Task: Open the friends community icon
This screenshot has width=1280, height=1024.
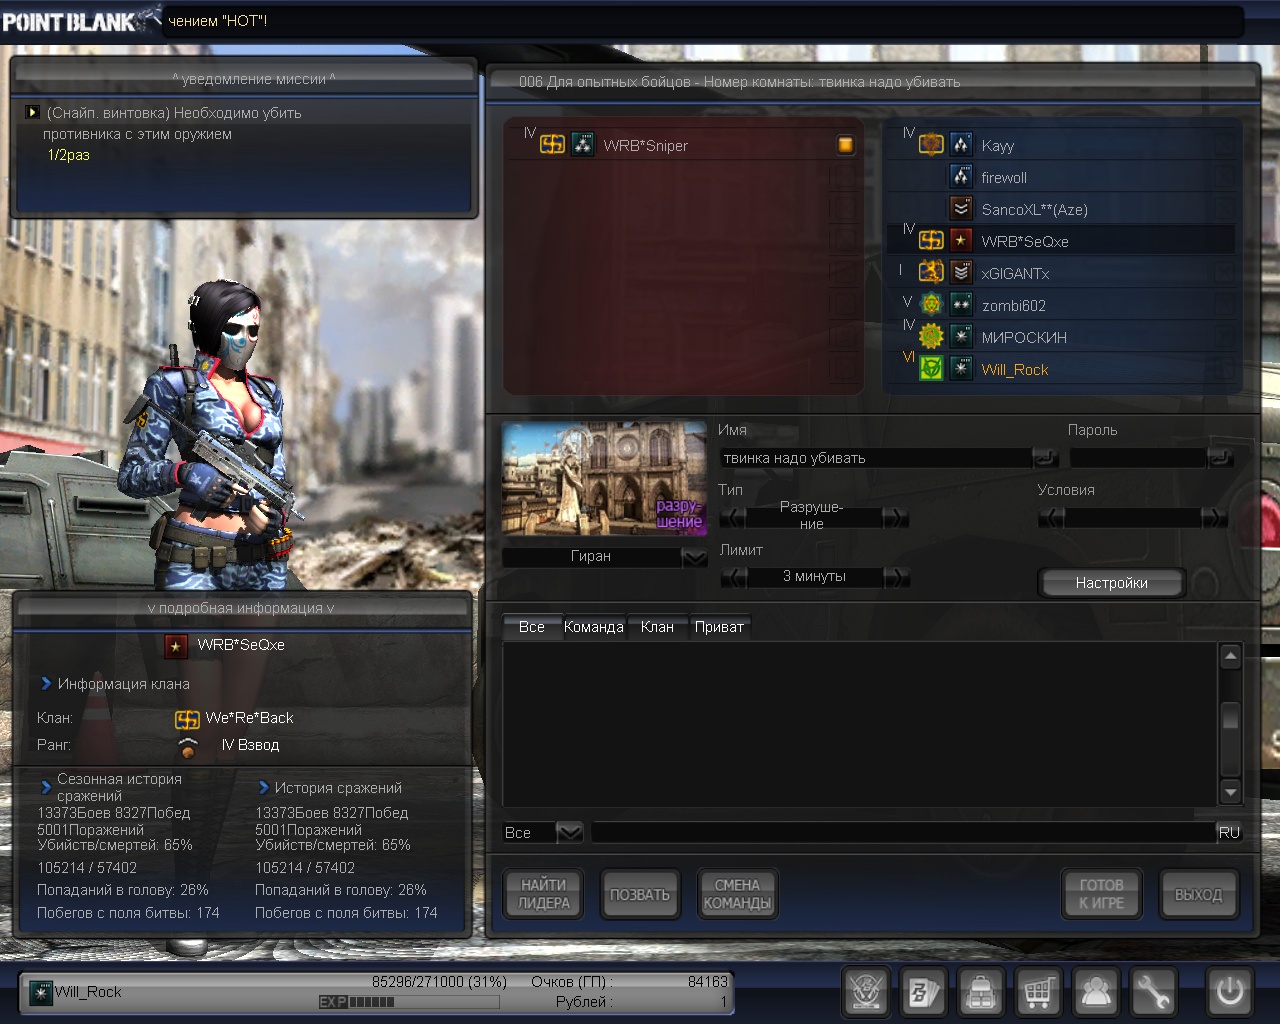Action: pyautogui.click(x=1096, y=992)
